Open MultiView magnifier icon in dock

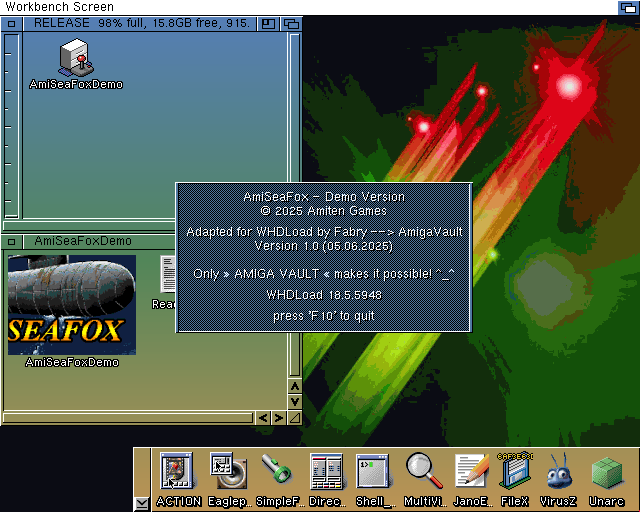coord(424,470)
